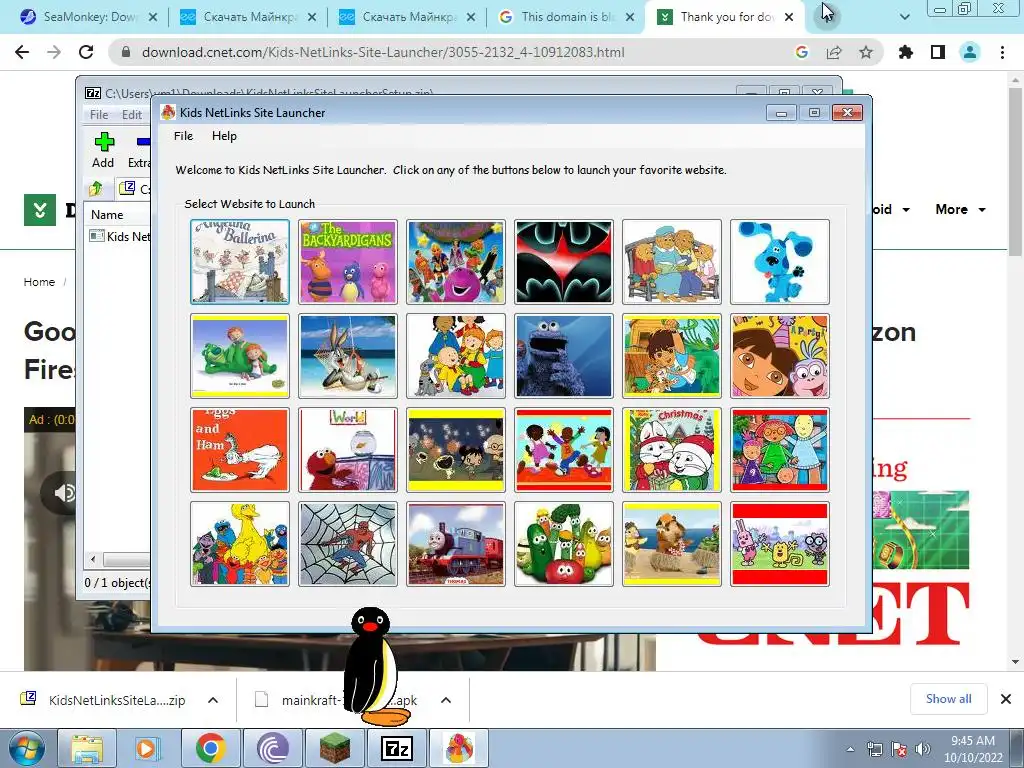Expand the More dropdown on CNET
The image size is (1024, 768).
click(960, 210)
